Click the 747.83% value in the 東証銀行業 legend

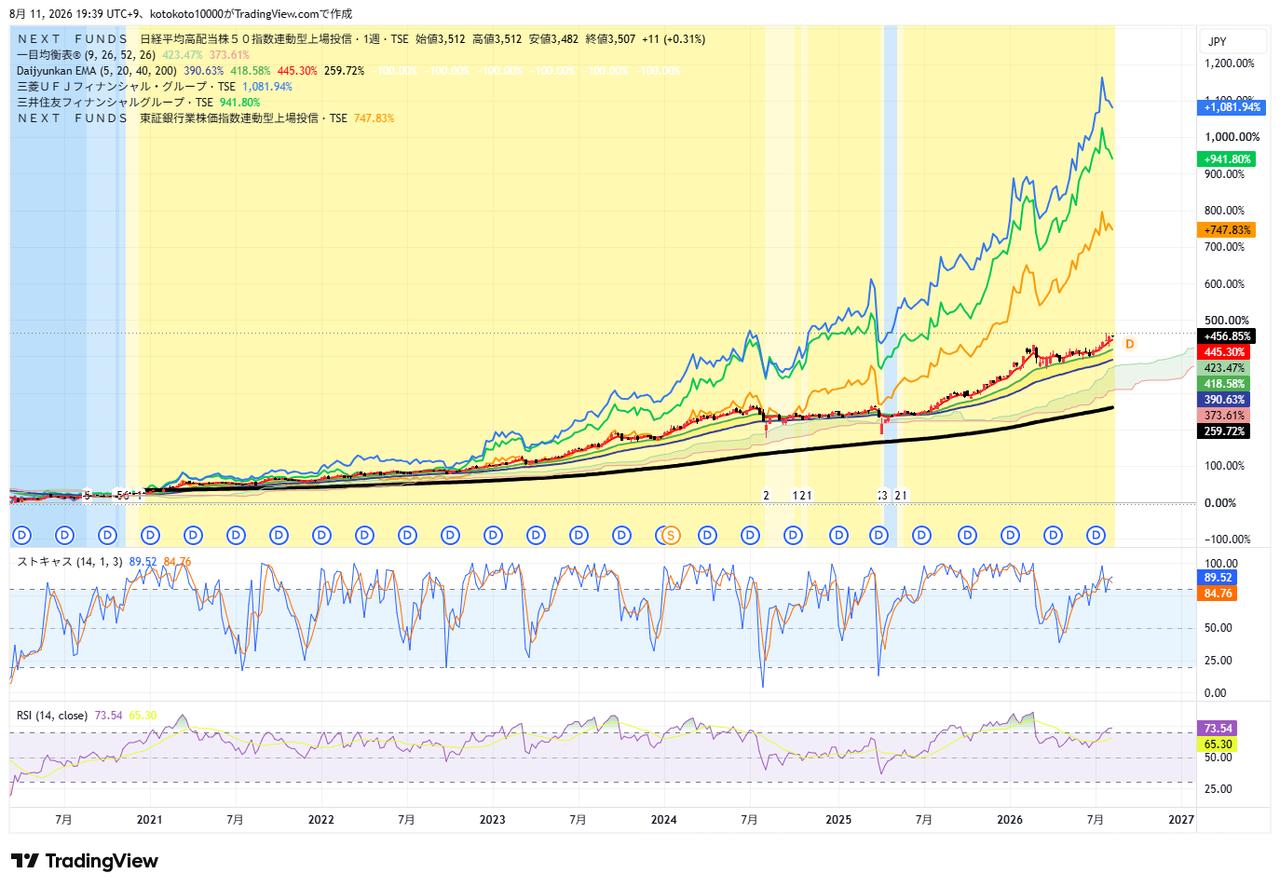374,118
